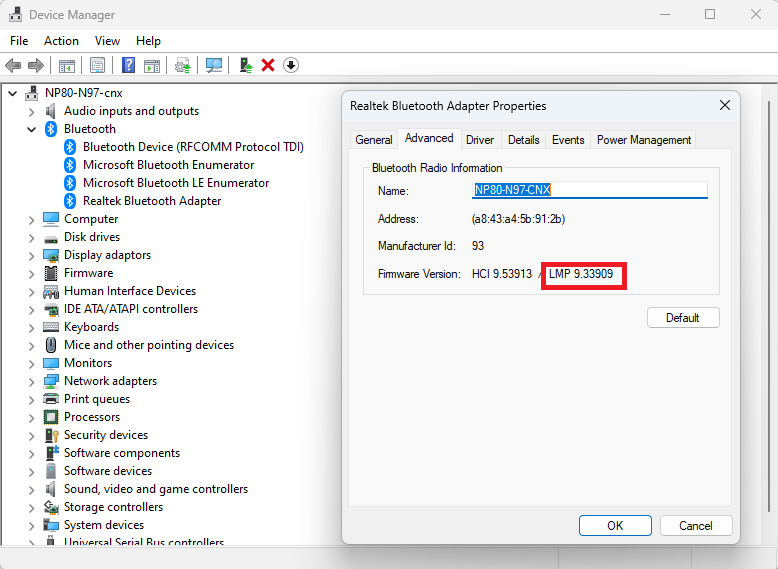Click the Security devices key icon
778x569 pixels.
52,435
